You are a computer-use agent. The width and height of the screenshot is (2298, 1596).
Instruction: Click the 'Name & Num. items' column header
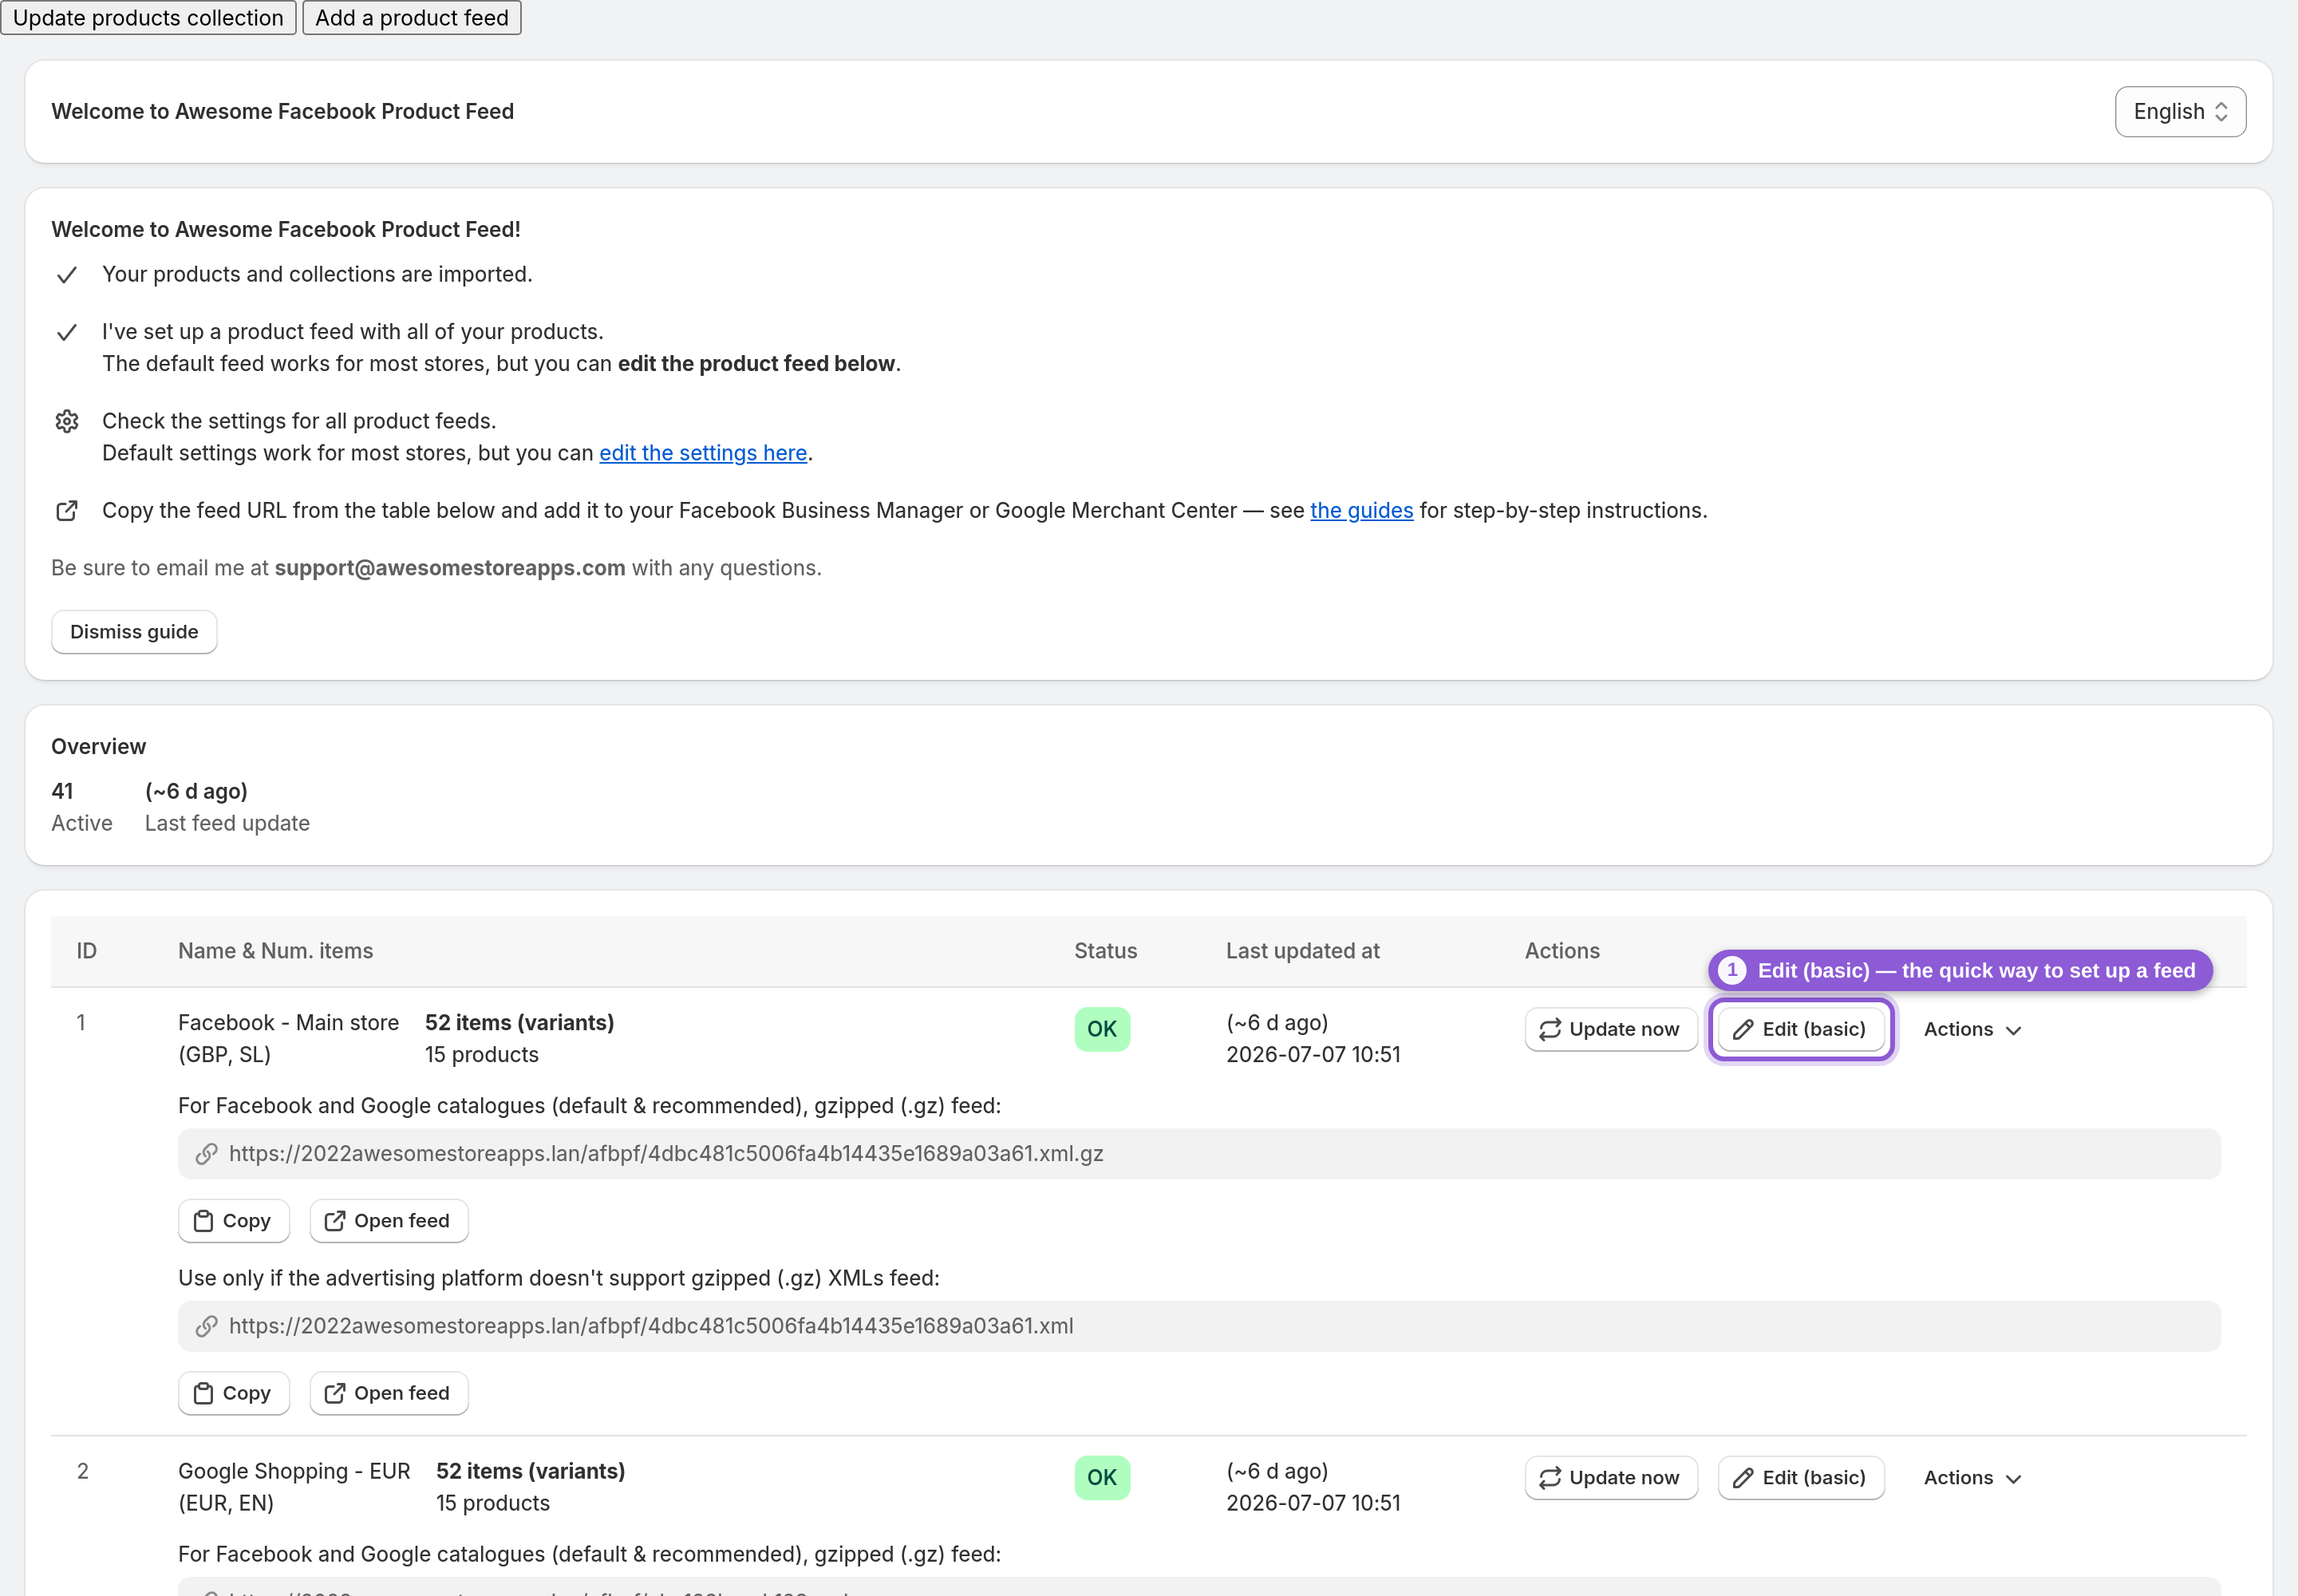275,951
